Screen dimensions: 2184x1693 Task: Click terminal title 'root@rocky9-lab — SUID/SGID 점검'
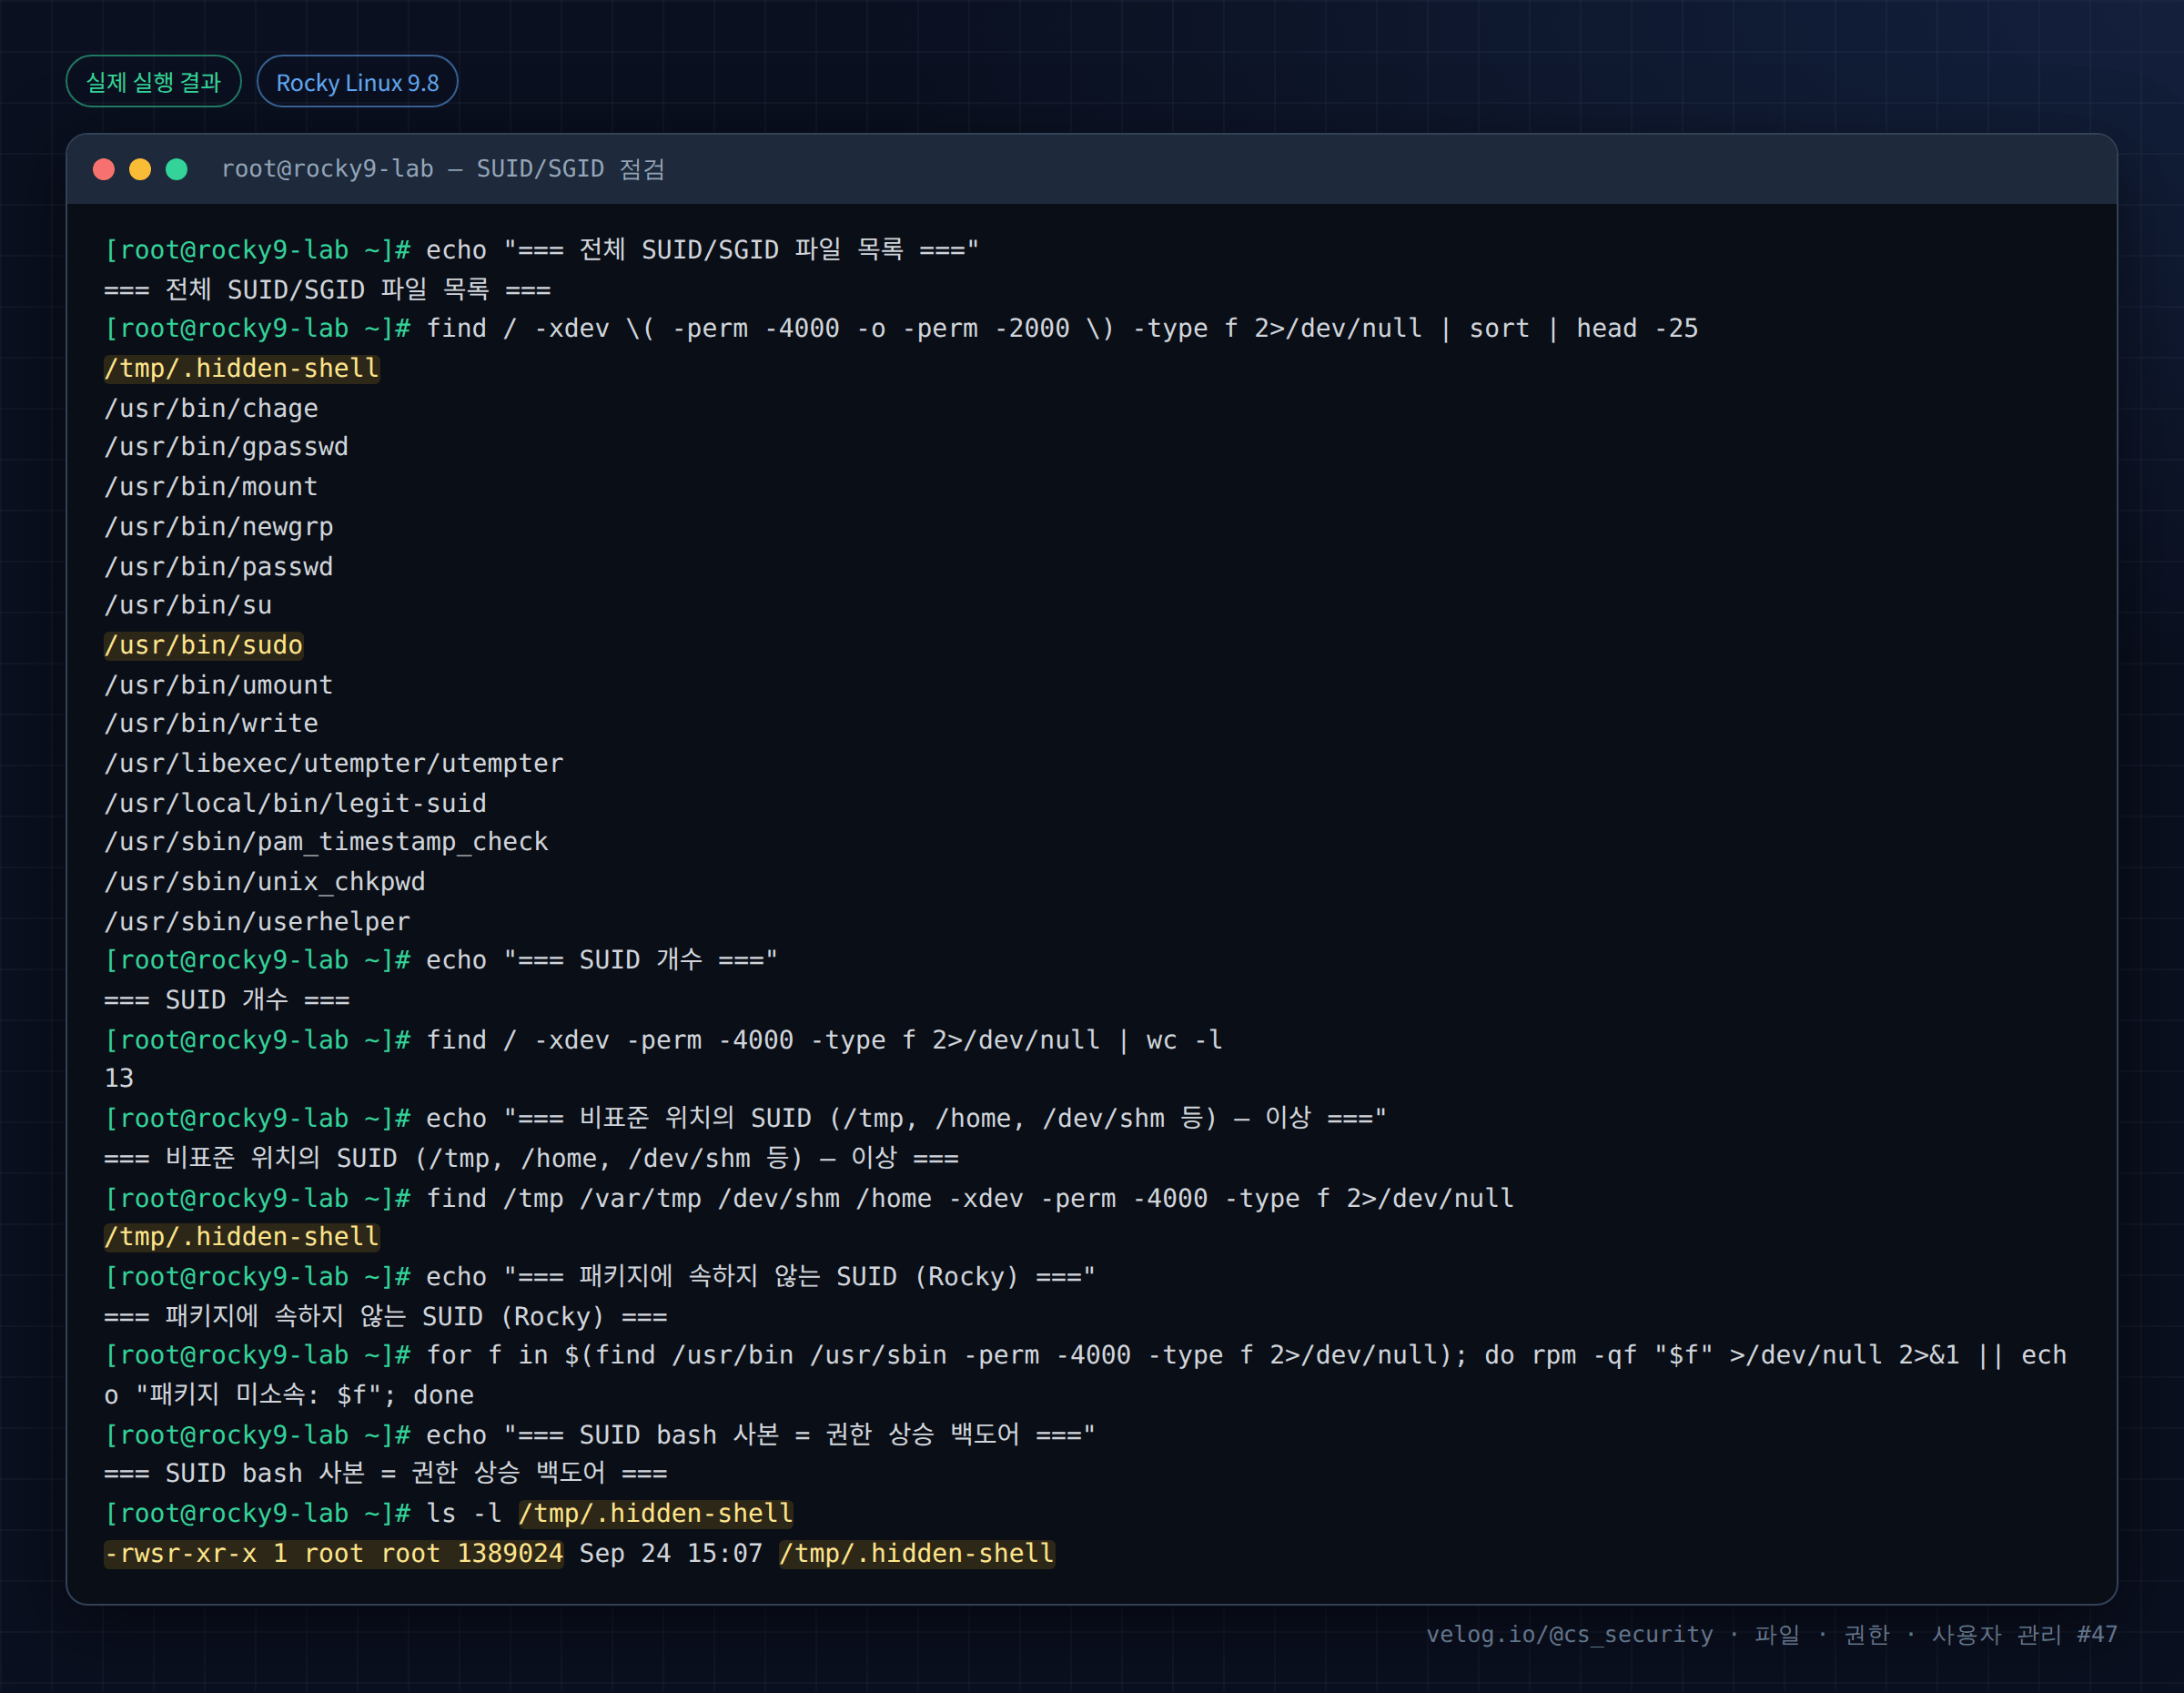(x=443, y=169)
